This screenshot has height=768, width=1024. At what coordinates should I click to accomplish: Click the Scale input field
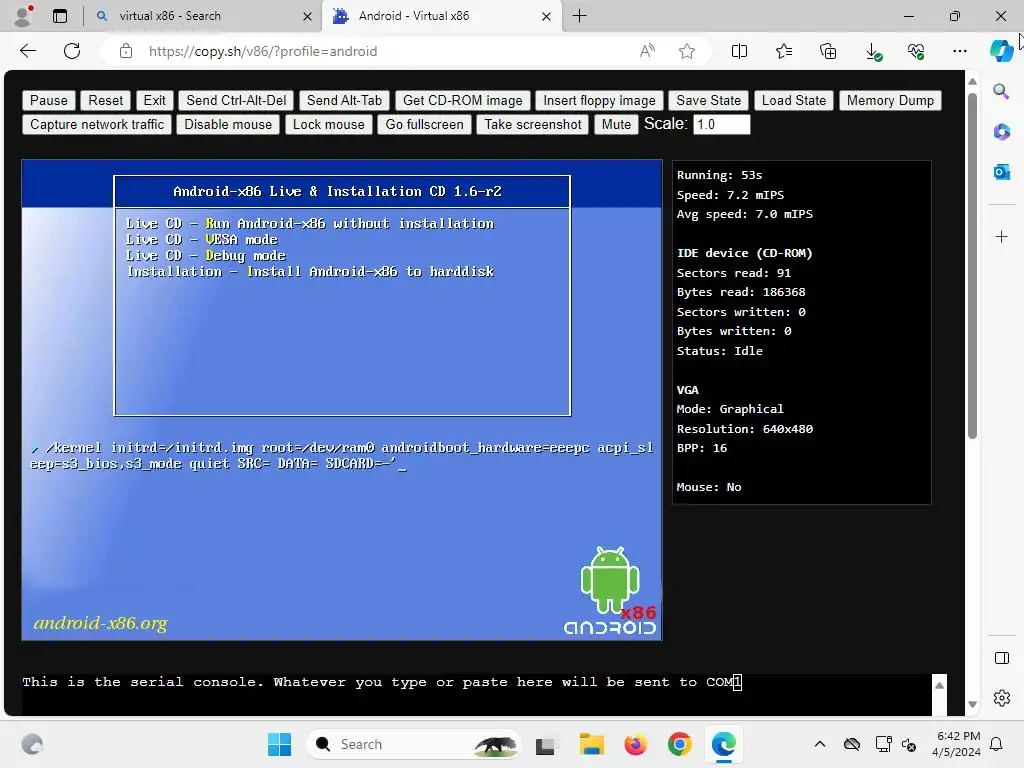point(721,124)
